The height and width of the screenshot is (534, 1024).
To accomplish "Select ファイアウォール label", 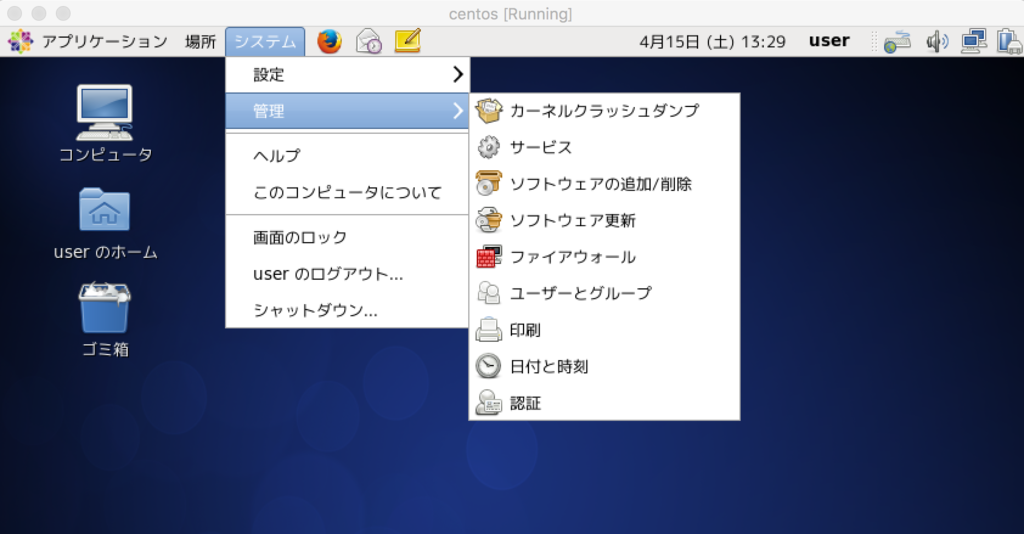I will tap(573, 257).
